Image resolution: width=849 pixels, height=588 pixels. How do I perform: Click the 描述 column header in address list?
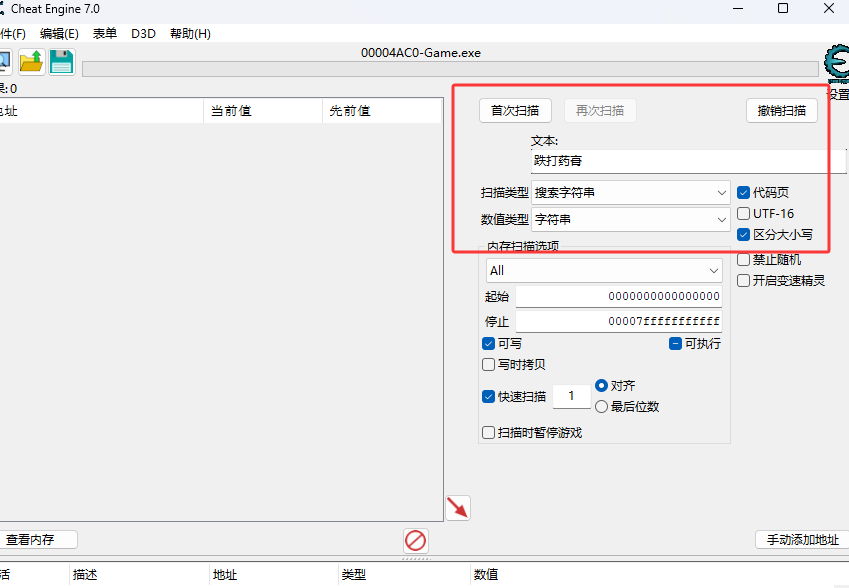pyautogui.click(x=139, y=574)
